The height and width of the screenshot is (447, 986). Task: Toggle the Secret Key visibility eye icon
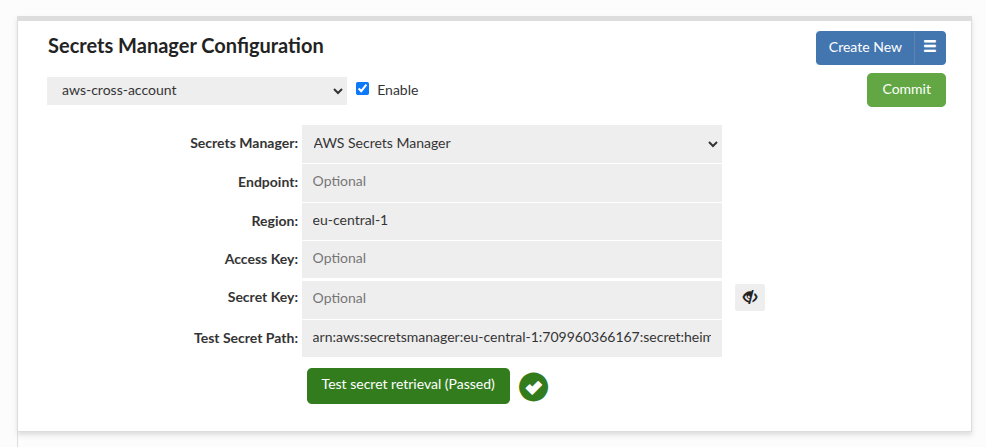(x=750, y=297)
